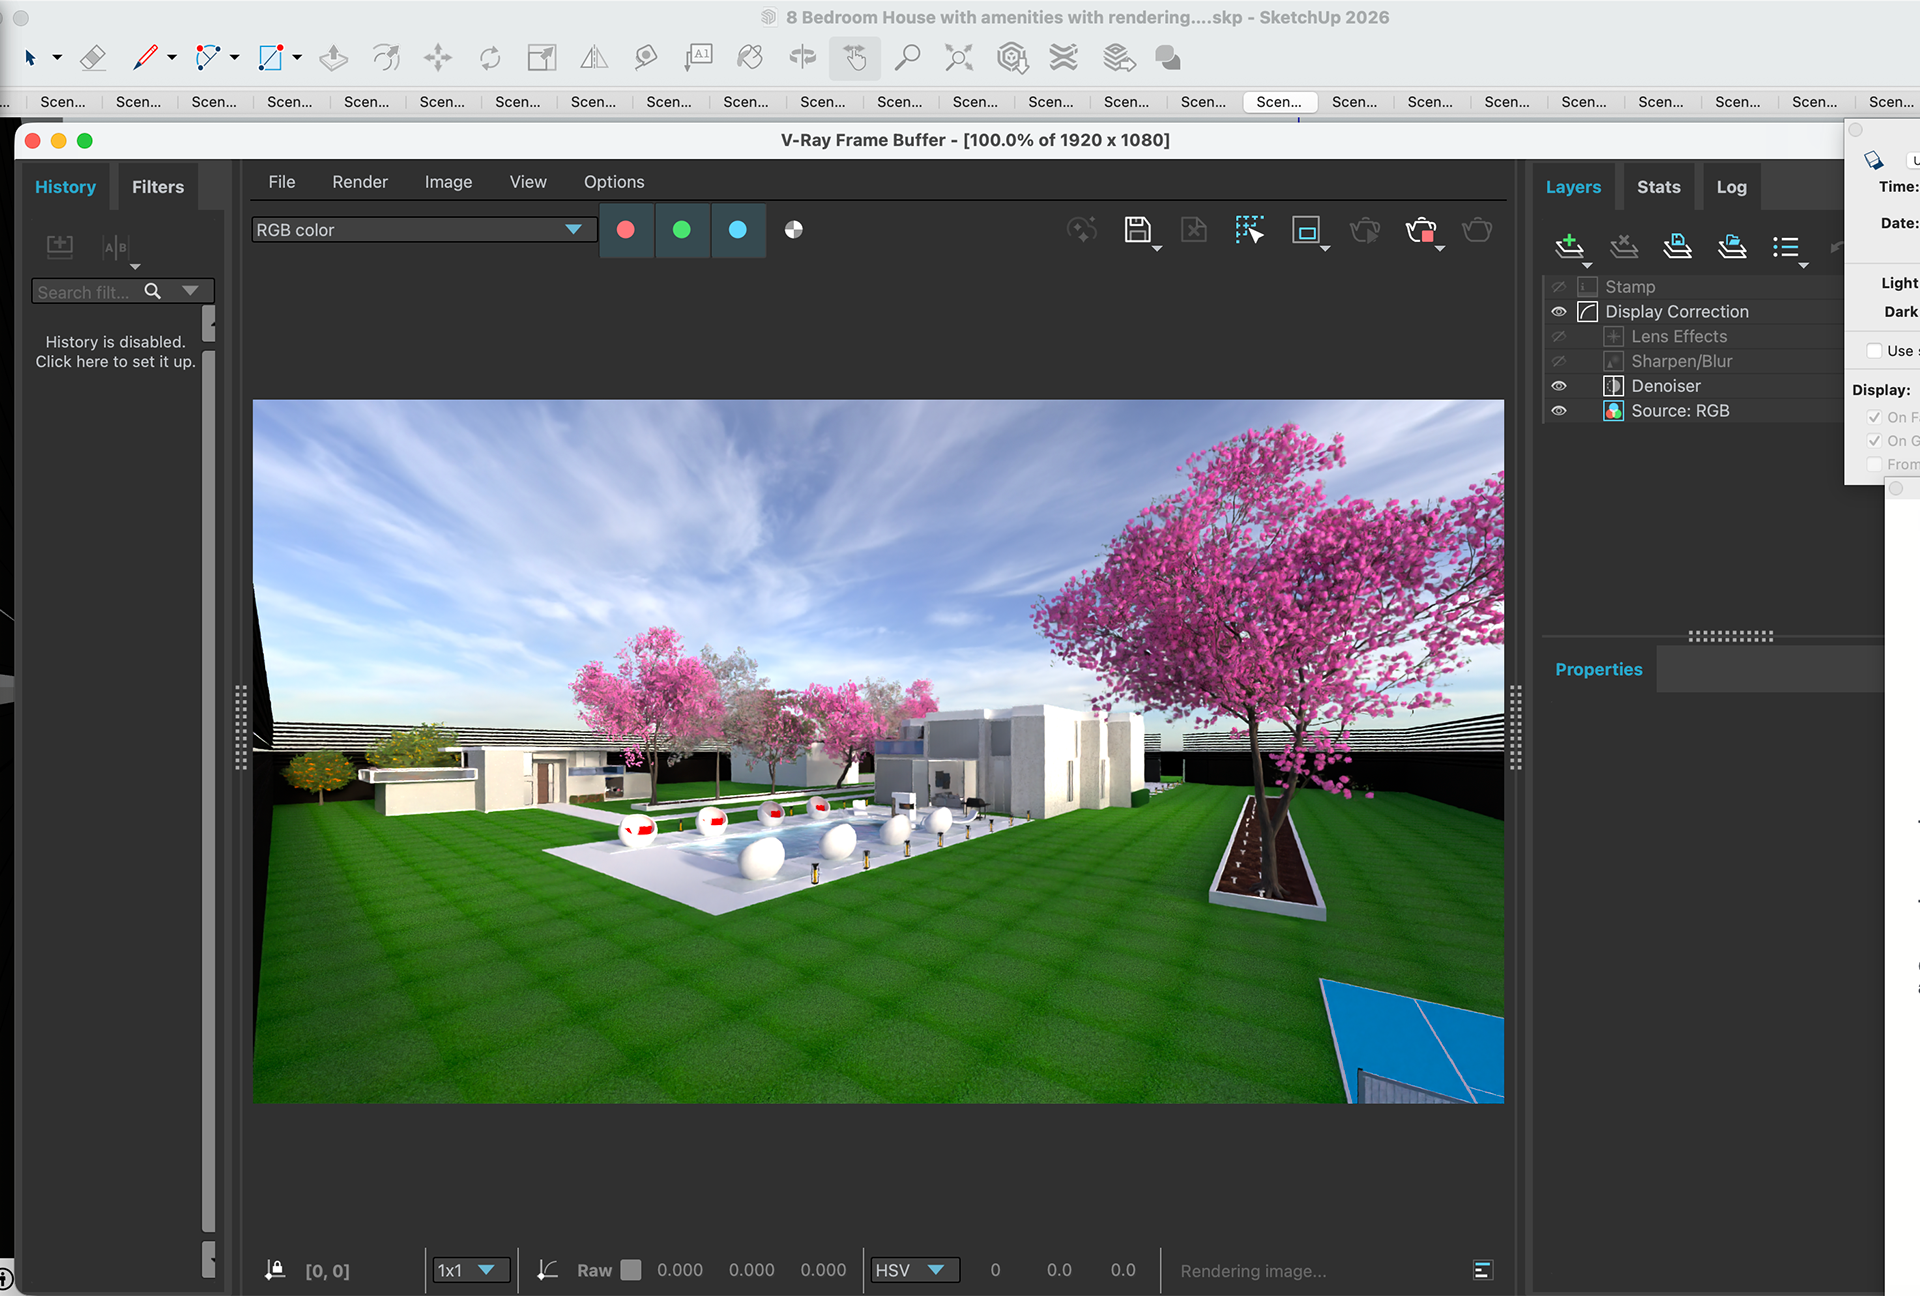The width and height of the screenshot is (1920, 1296).
Task: Click the Zoom Extents tool icon
Action: click(x=958, y=58)
